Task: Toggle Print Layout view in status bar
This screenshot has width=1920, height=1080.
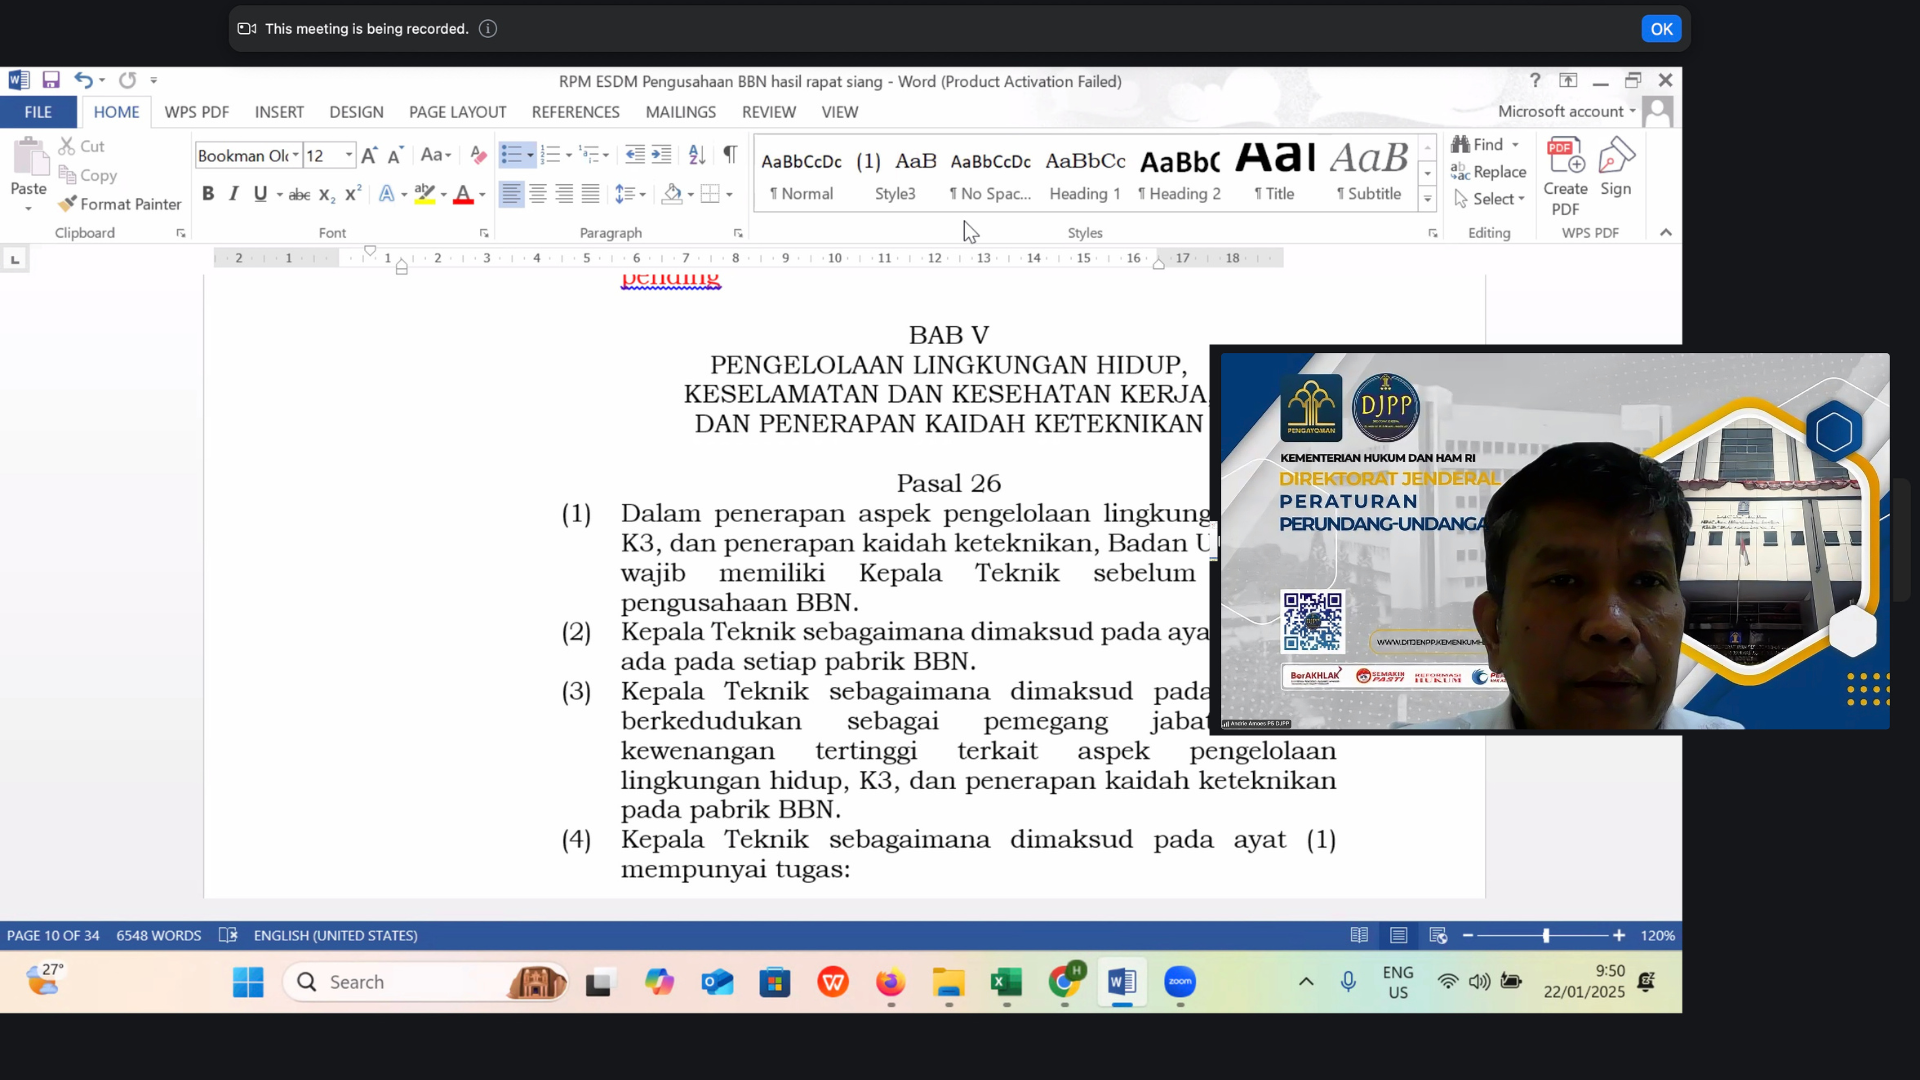Action: point(1398,935)
